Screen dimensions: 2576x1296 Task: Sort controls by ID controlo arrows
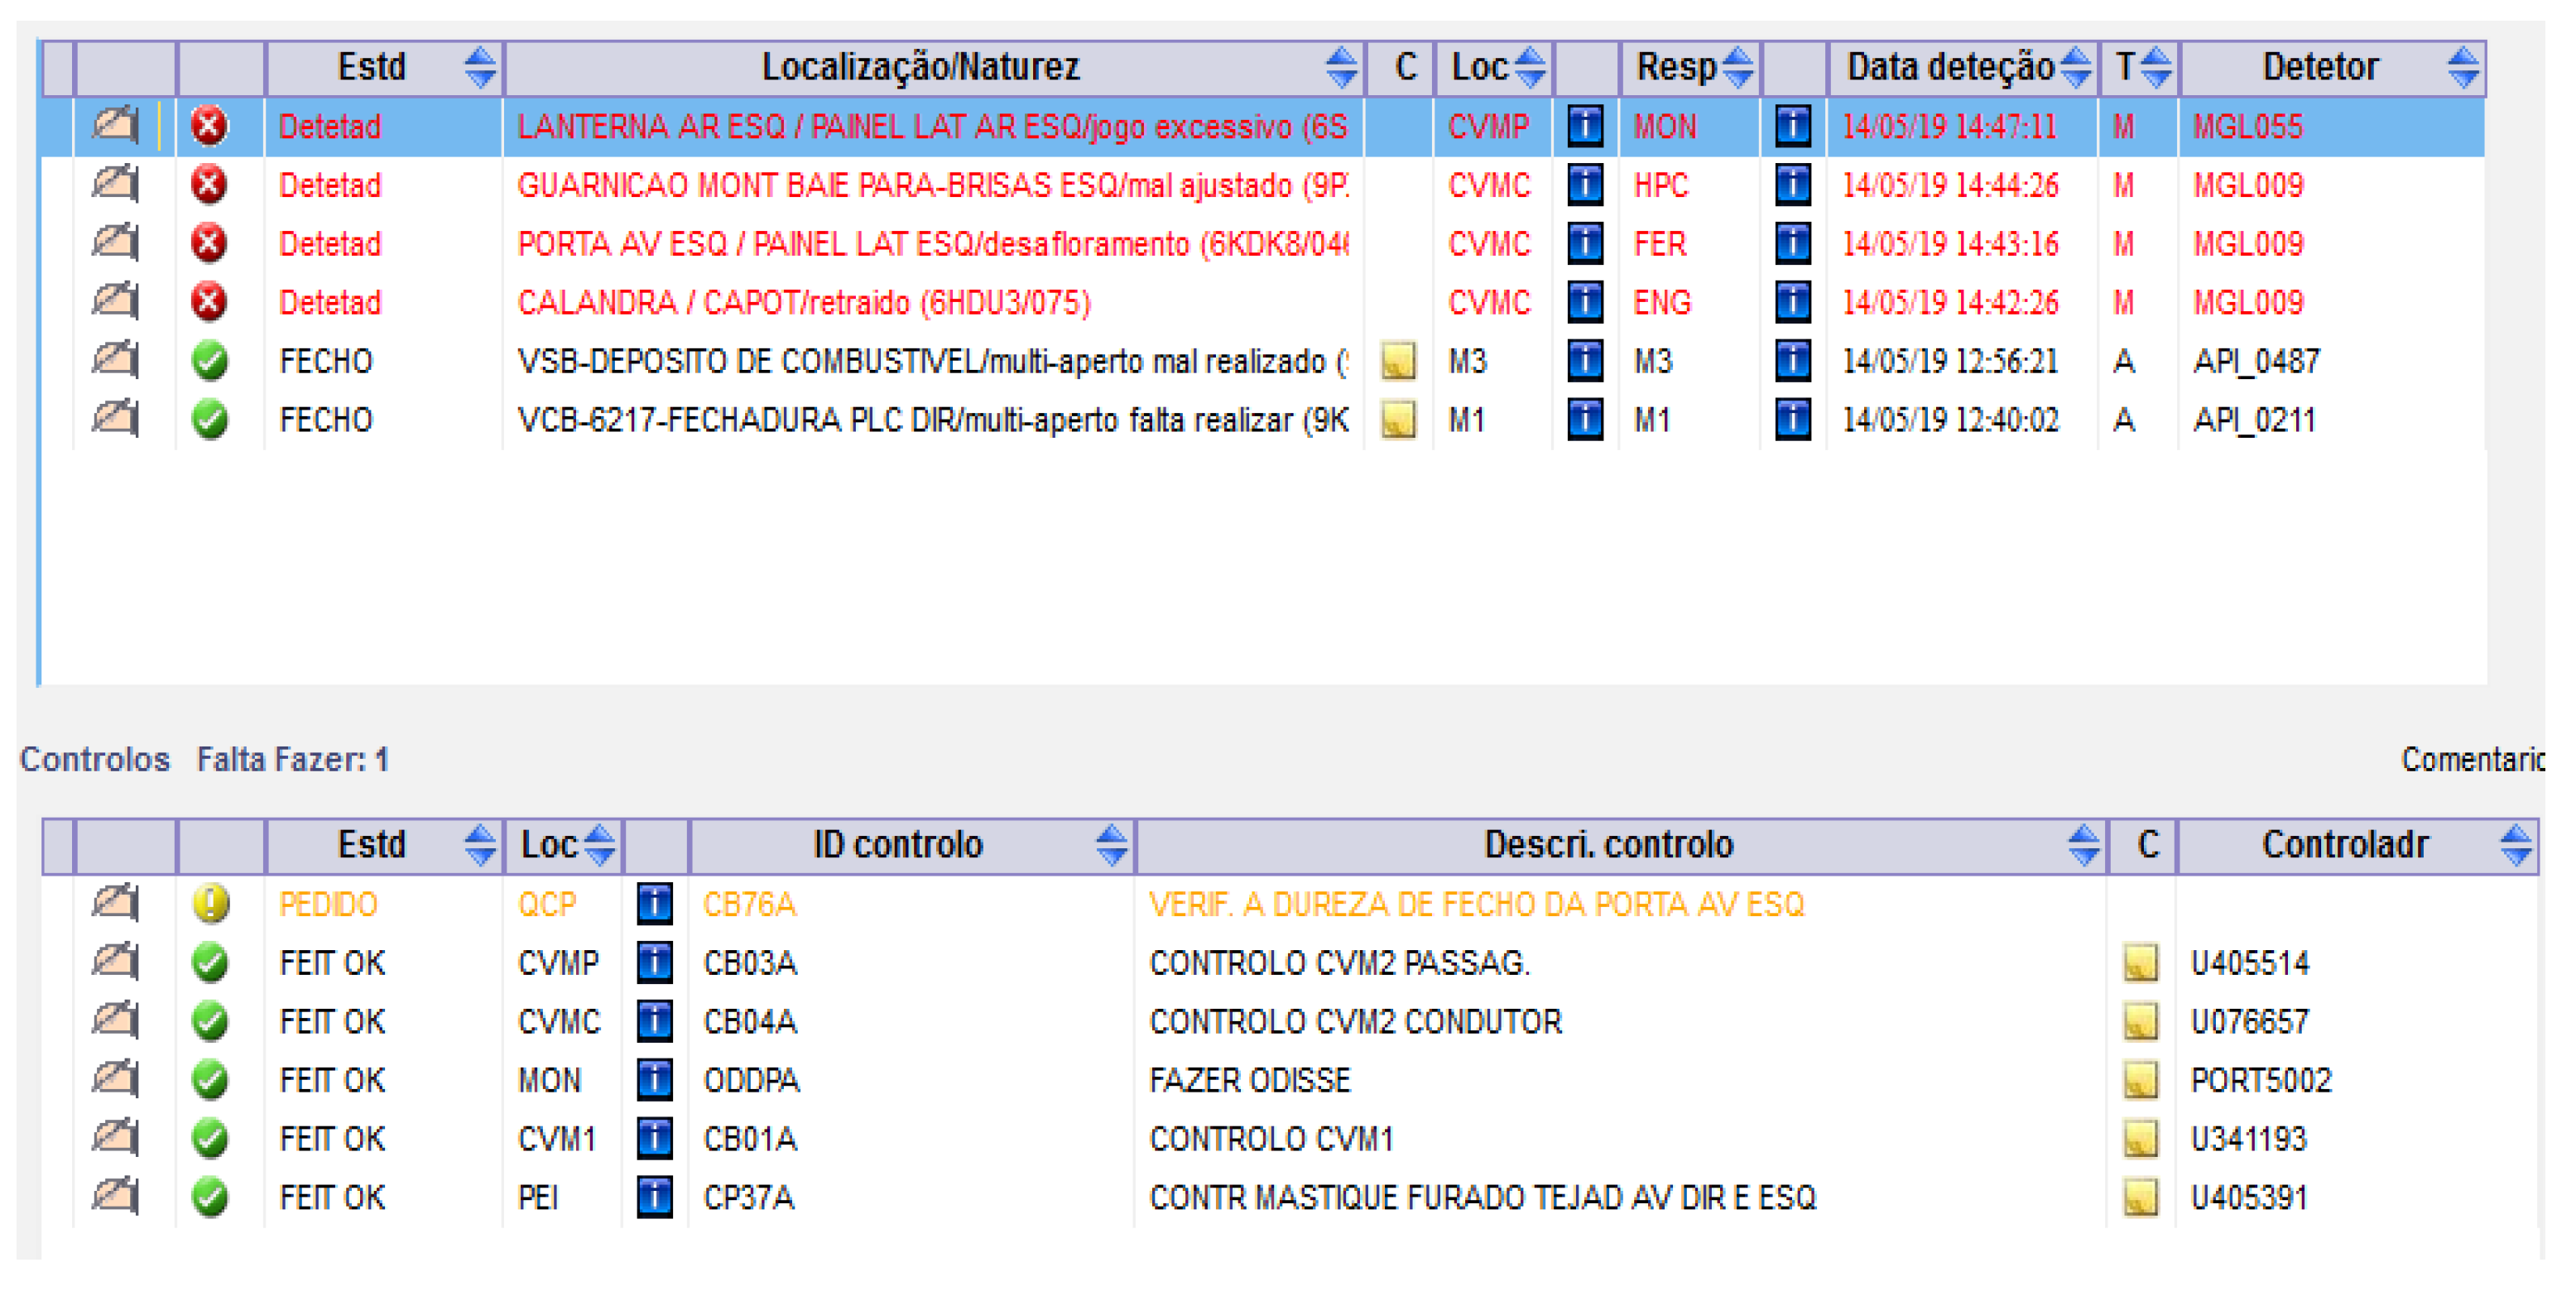(x=1111, y=845)
